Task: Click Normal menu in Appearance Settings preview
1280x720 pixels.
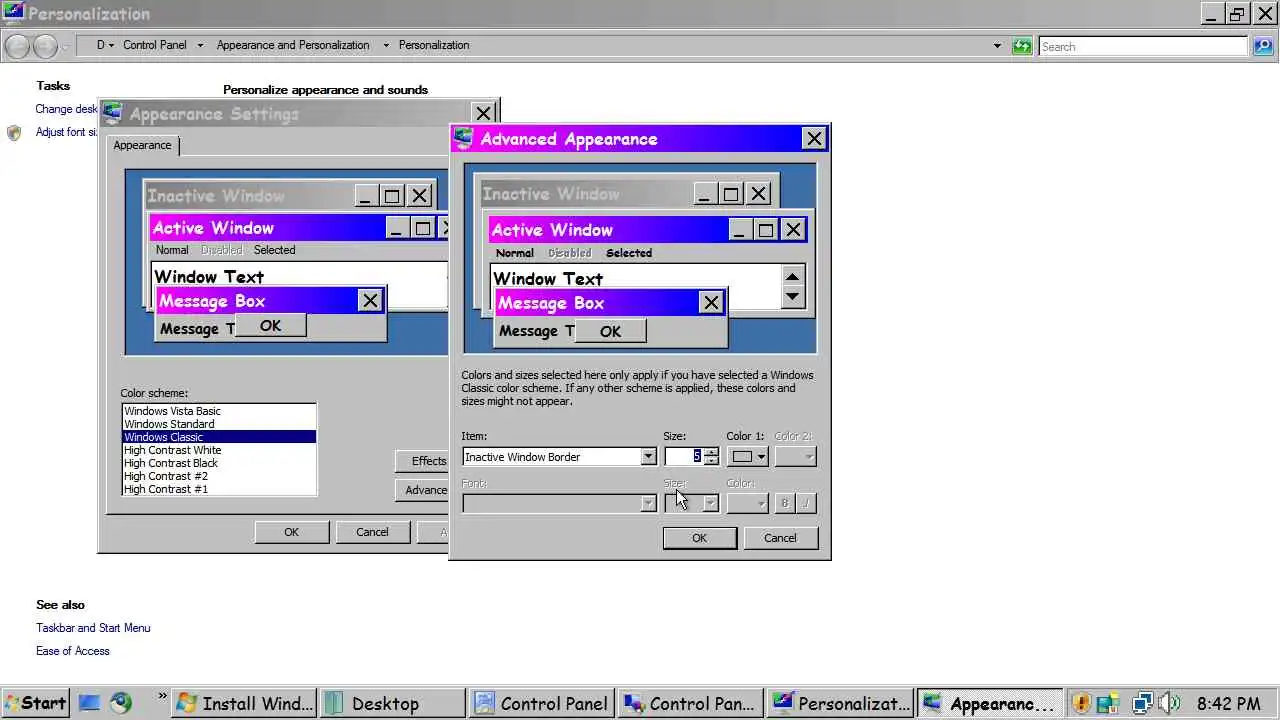Action: 172,250
